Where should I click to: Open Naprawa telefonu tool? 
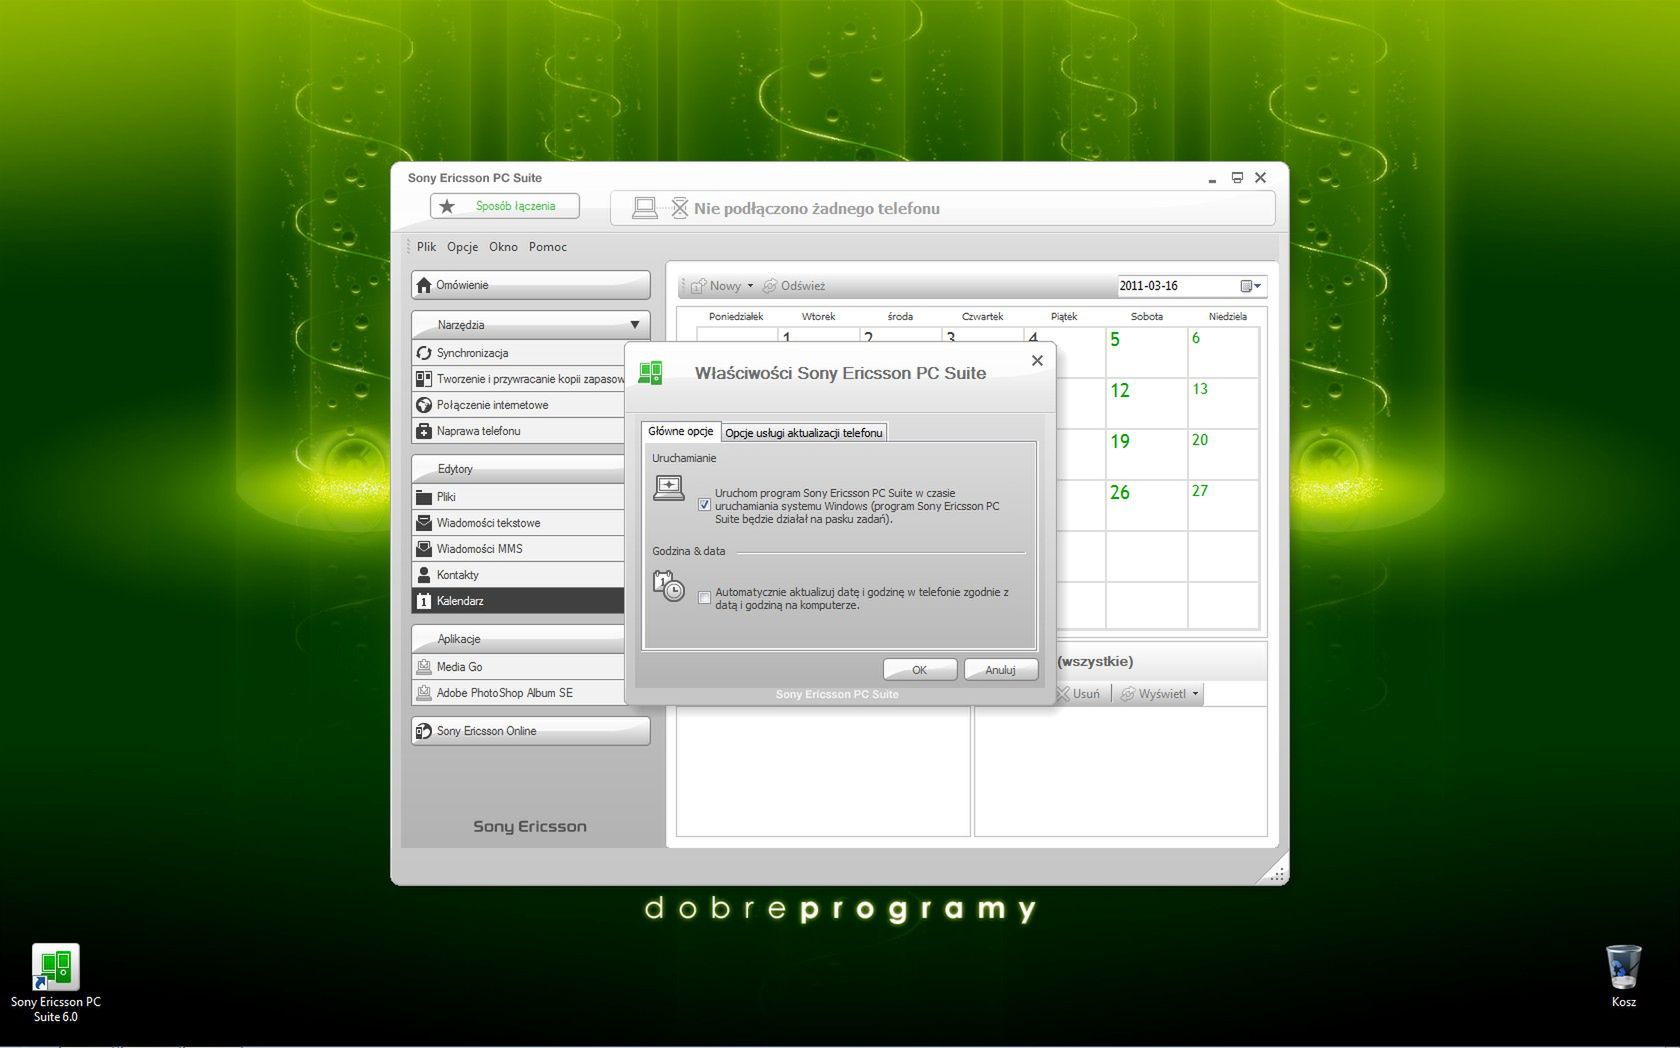click(518, 431)
